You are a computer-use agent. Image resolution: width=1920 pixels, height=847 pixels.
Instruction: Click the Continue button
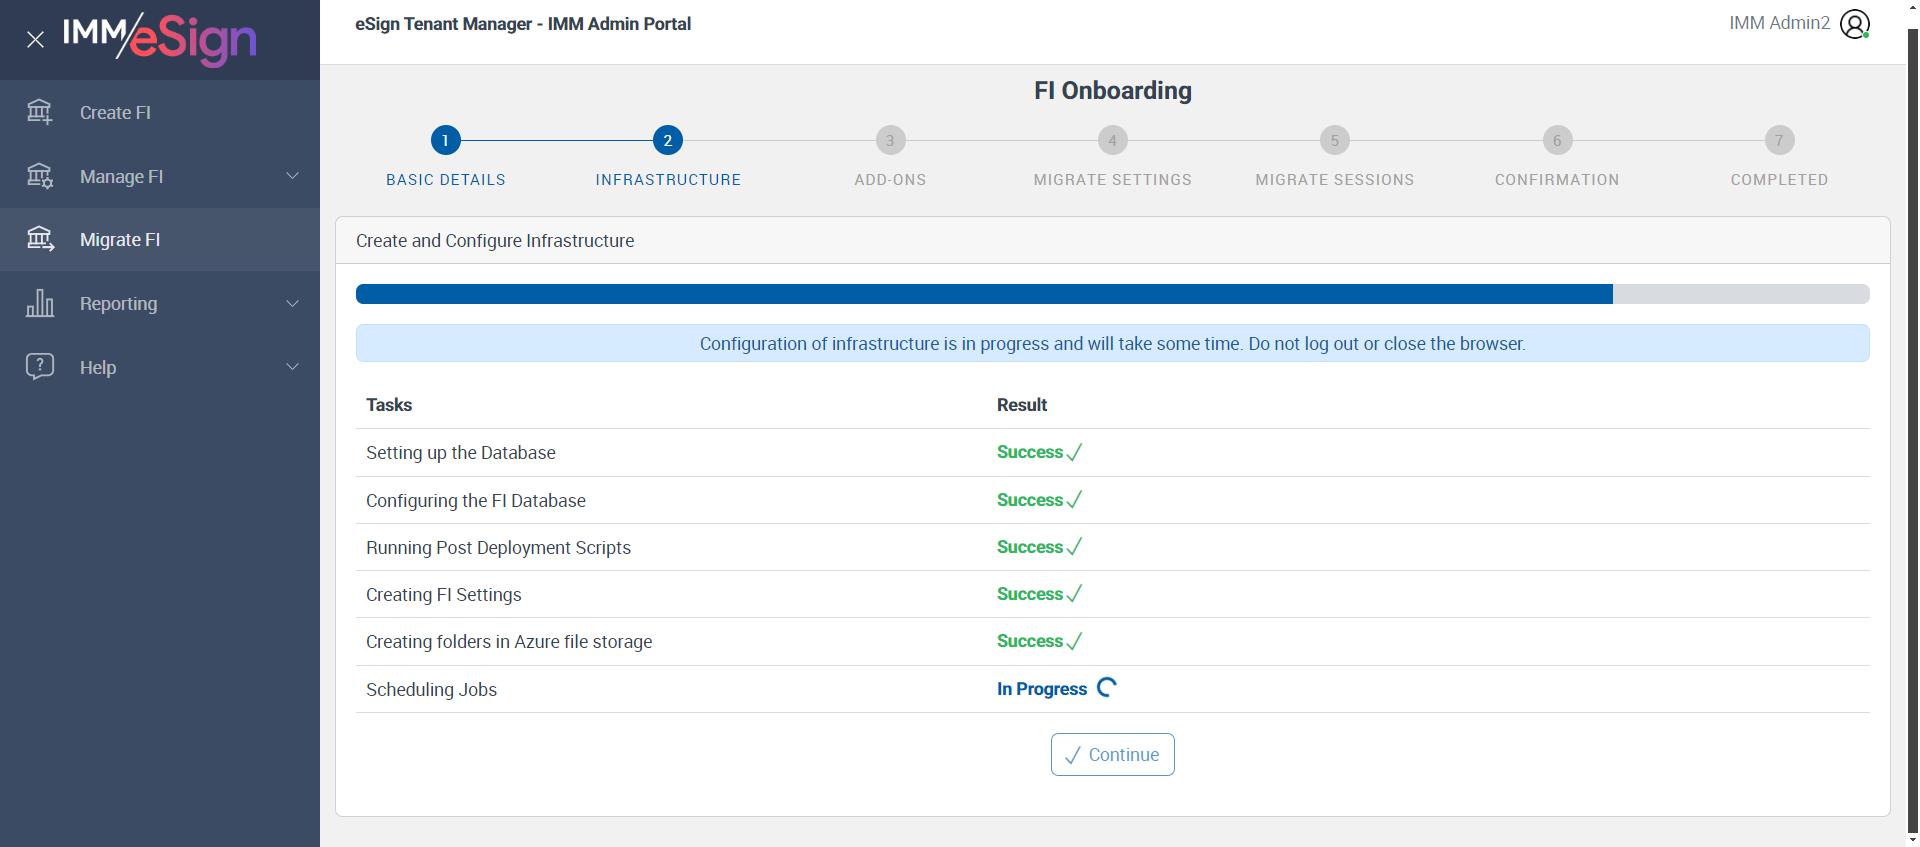1113,755
